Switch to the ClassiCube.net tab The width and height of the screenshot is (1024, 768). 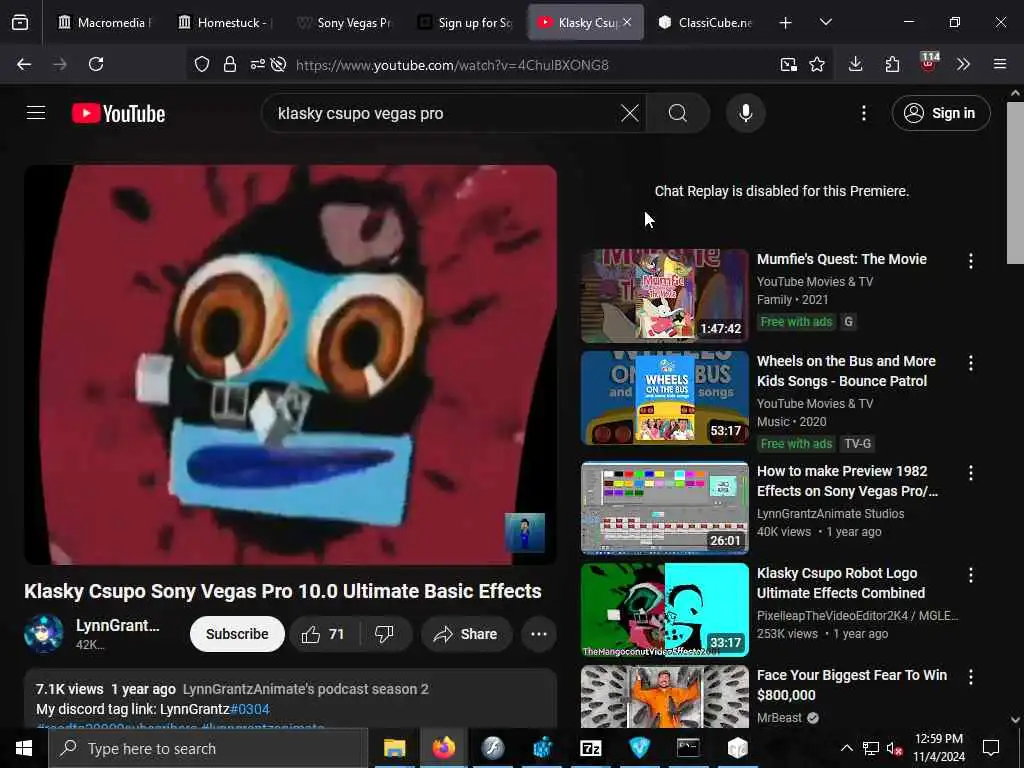705,23
